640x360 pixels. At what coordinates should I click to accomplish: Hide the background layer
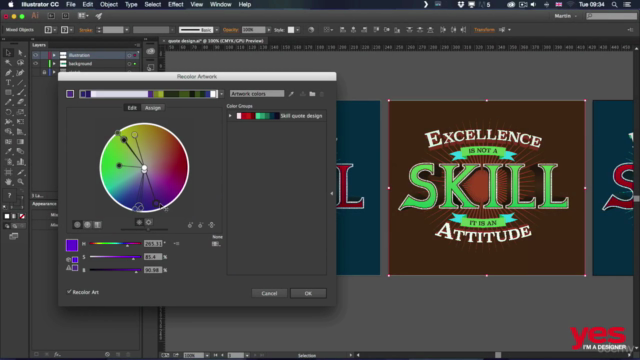point(36,64)
